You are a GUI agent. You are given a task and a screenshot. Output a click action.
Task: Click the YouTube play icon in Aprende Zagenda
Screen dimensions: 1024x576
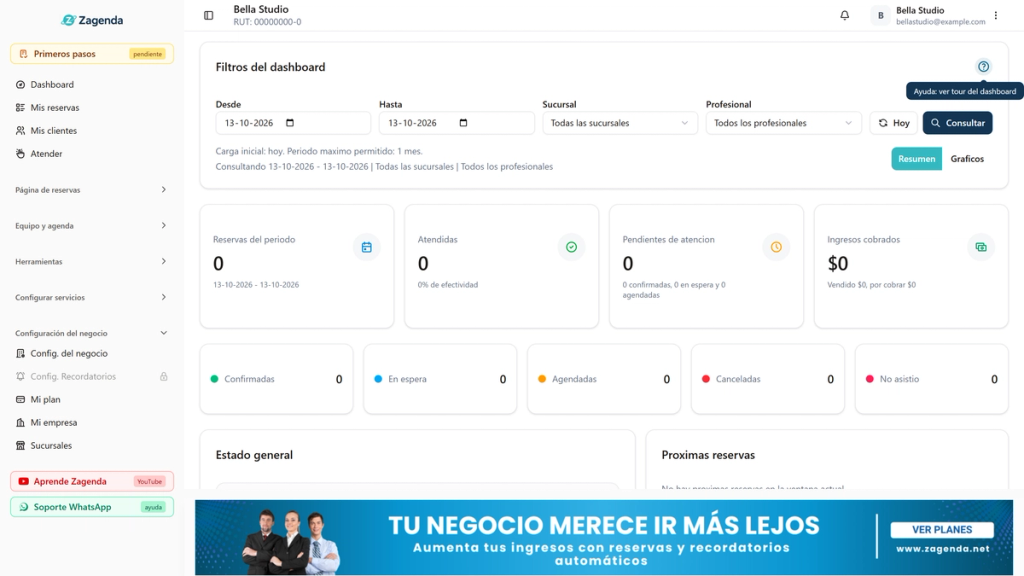[x=24, y=481]
